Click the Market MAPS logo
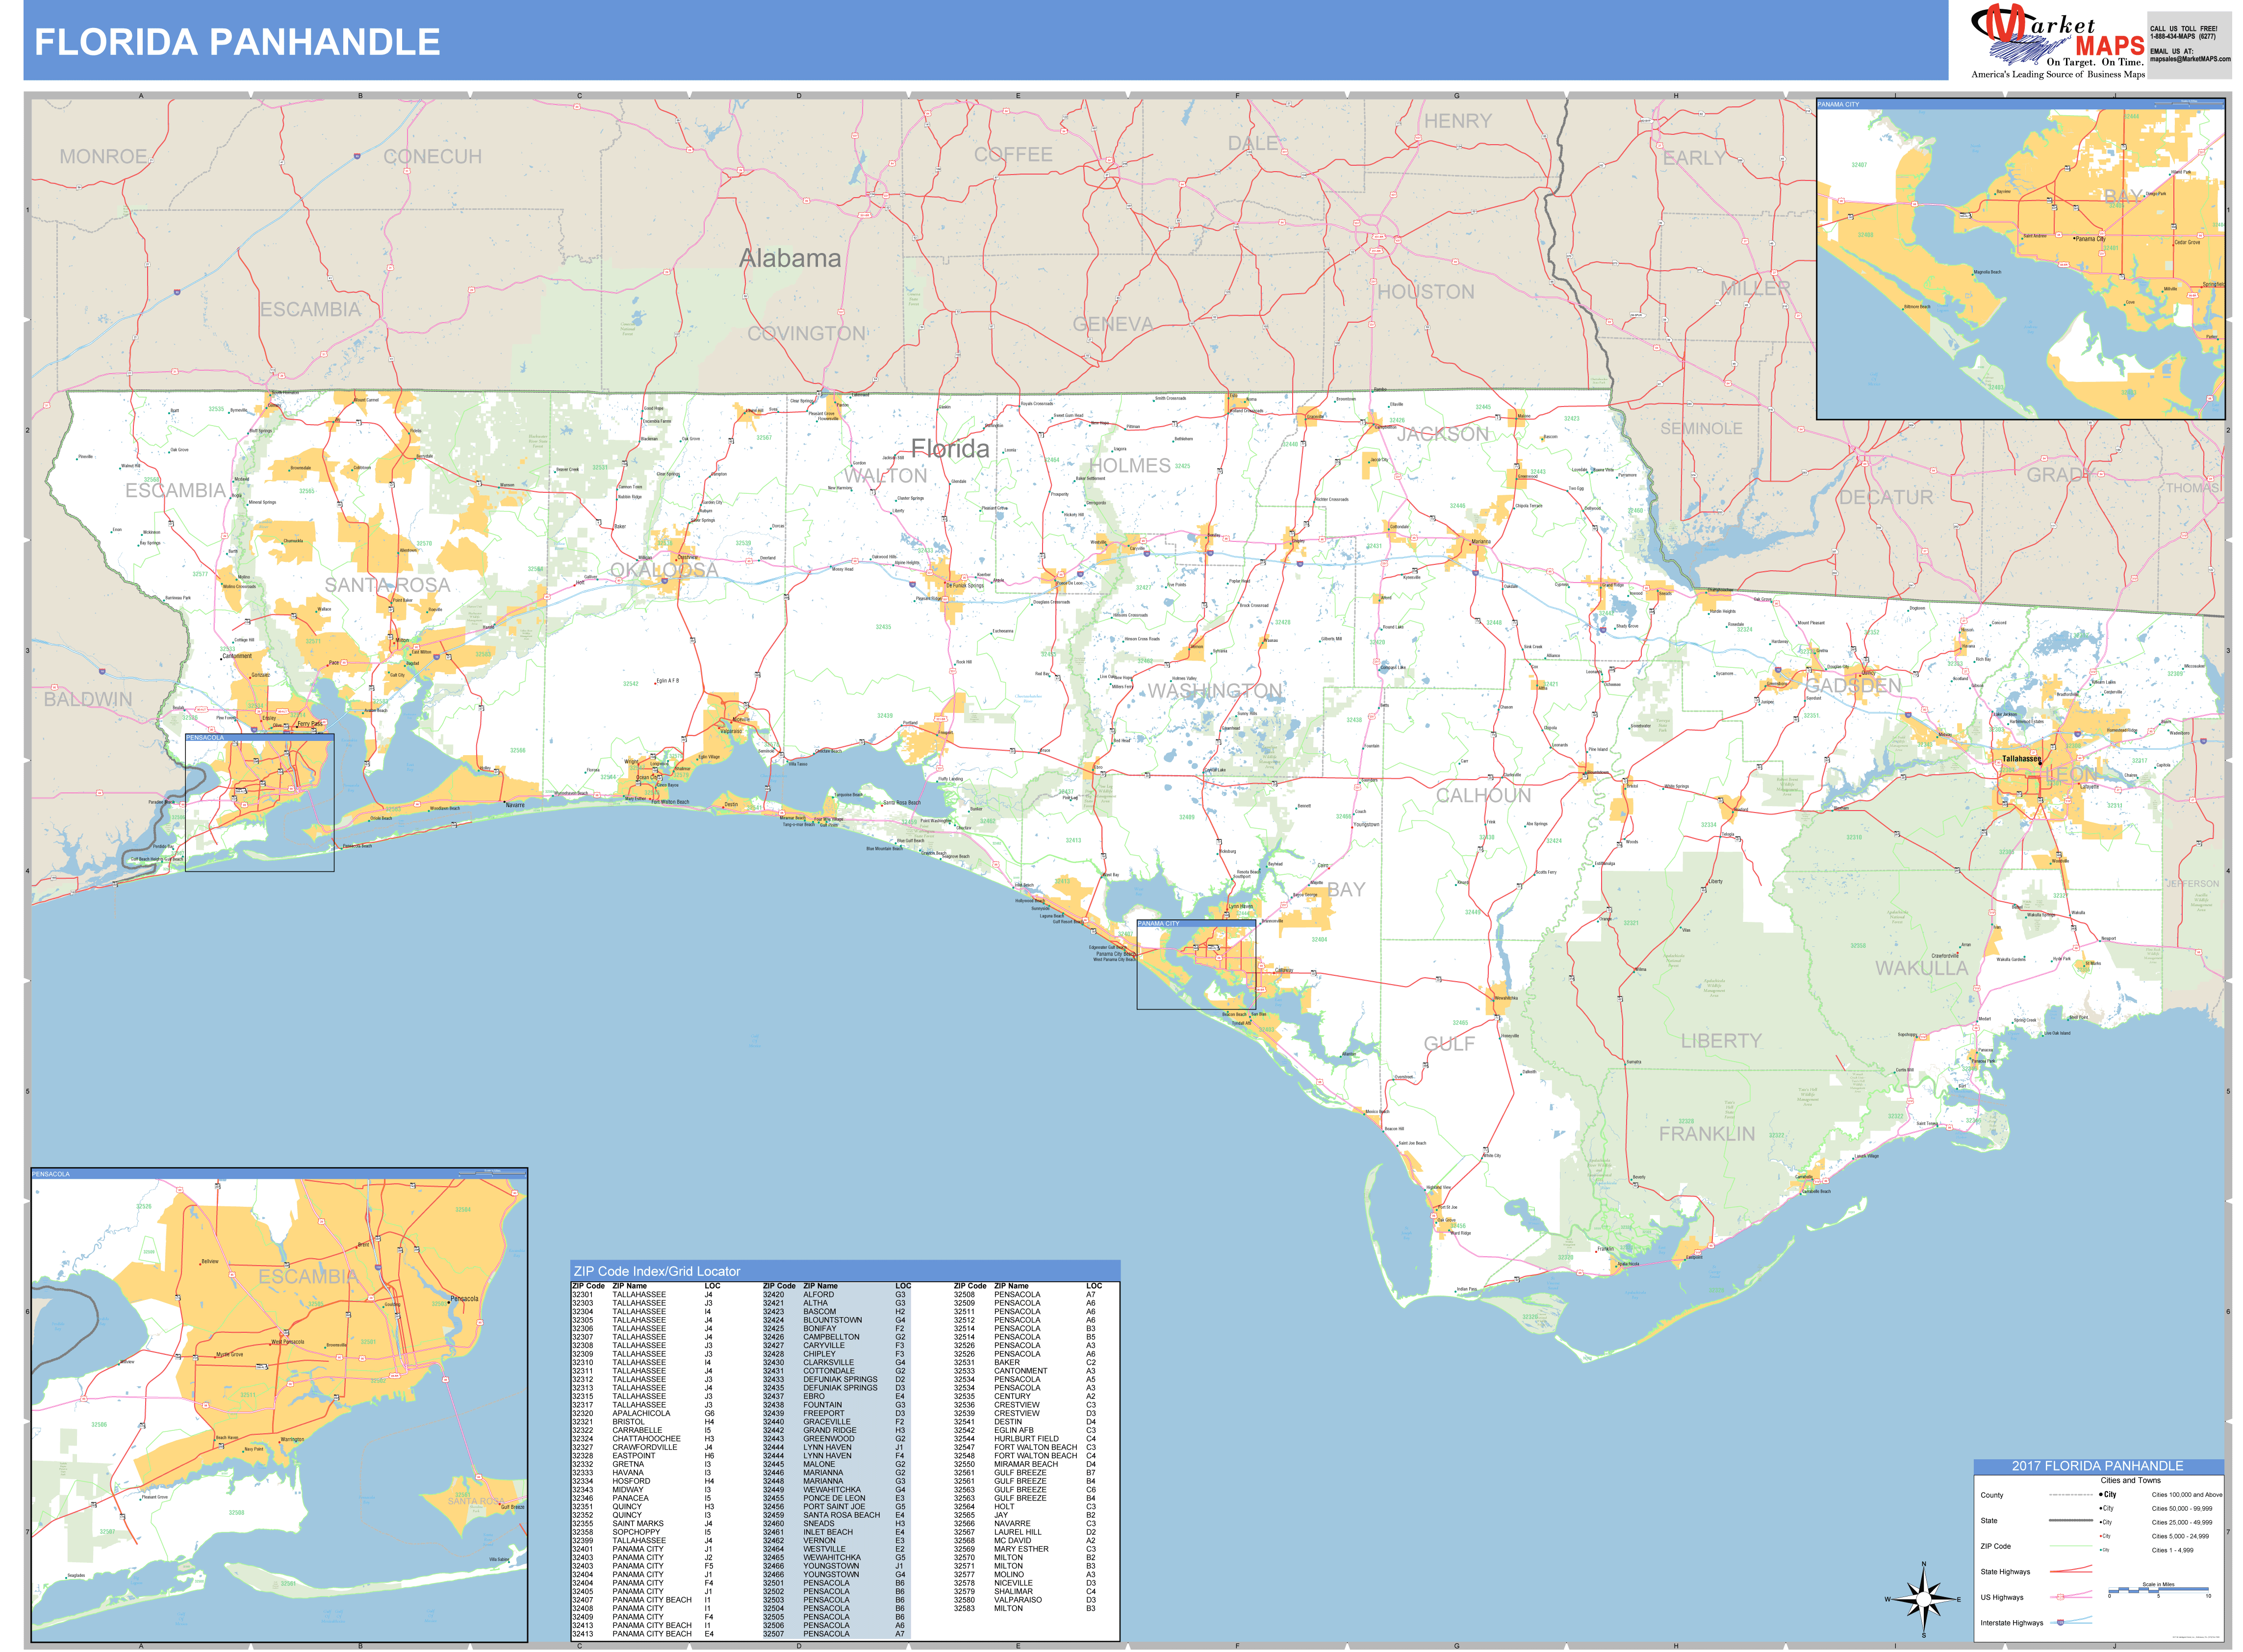Screen dimensions: 2243x1652 [2057, 41]
